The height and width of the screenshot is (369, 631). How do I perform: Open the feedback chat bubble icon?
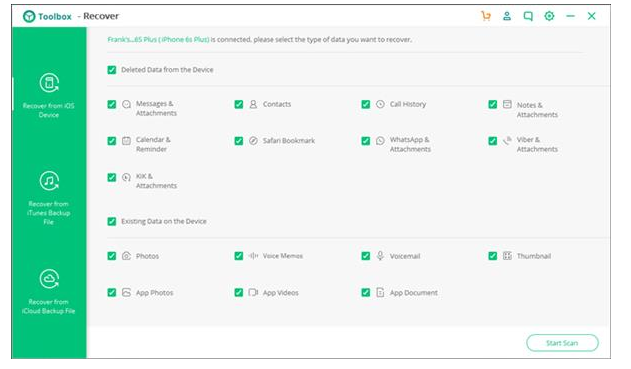tap(528, 16)
